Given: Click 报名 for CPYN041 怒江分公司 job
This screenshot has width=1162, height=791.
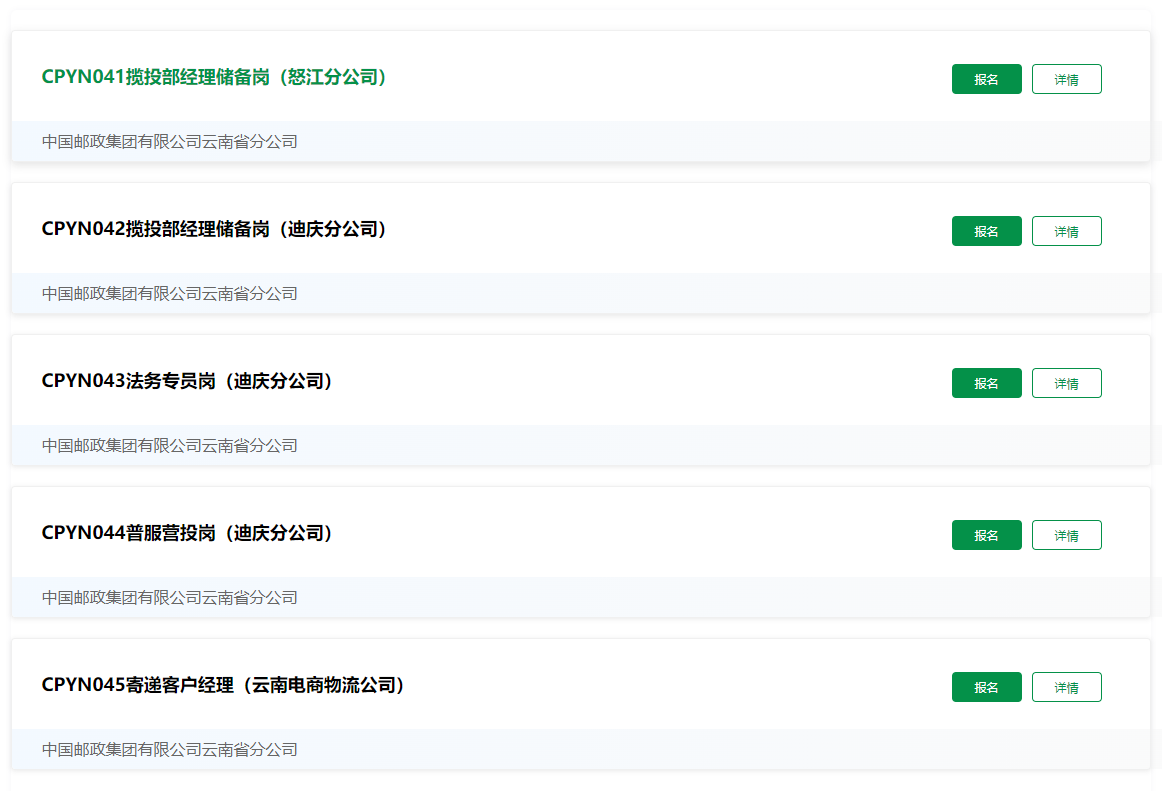Looking at the screenshot, I should (986, 79).
